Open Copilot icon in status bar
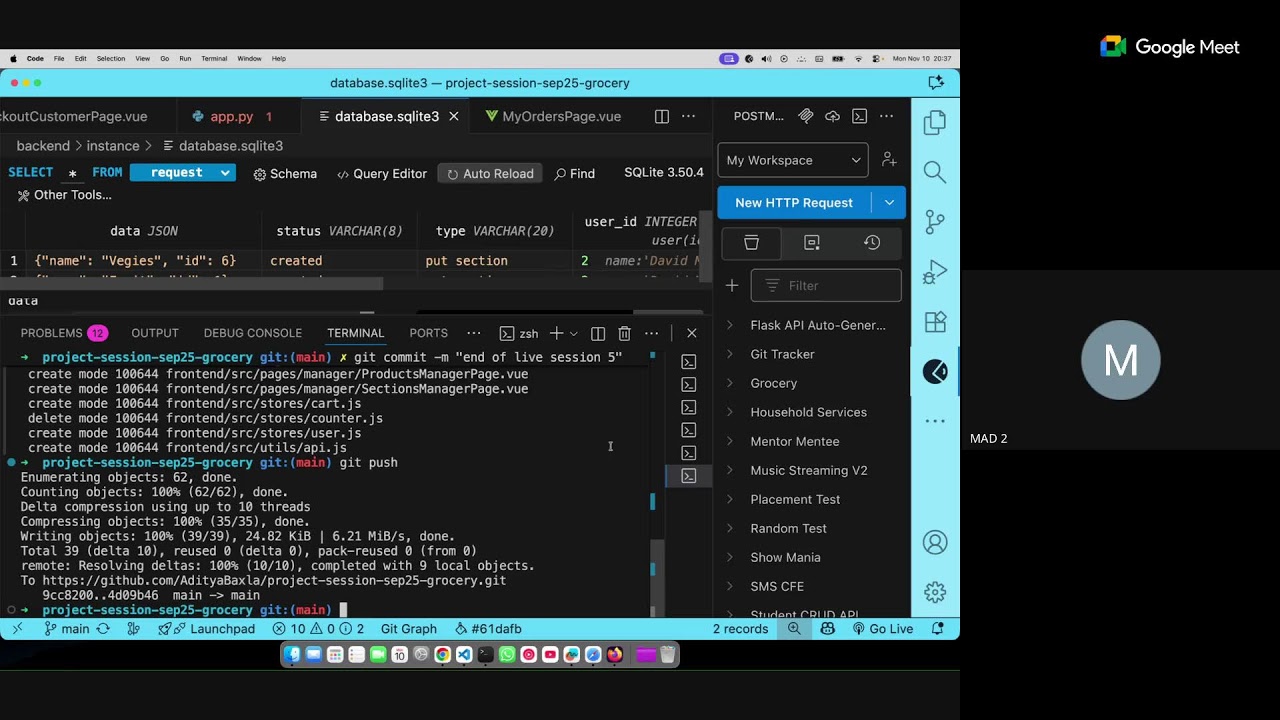Image resolution: width=1280 pixels, height=720 pixels. [828, 629]
